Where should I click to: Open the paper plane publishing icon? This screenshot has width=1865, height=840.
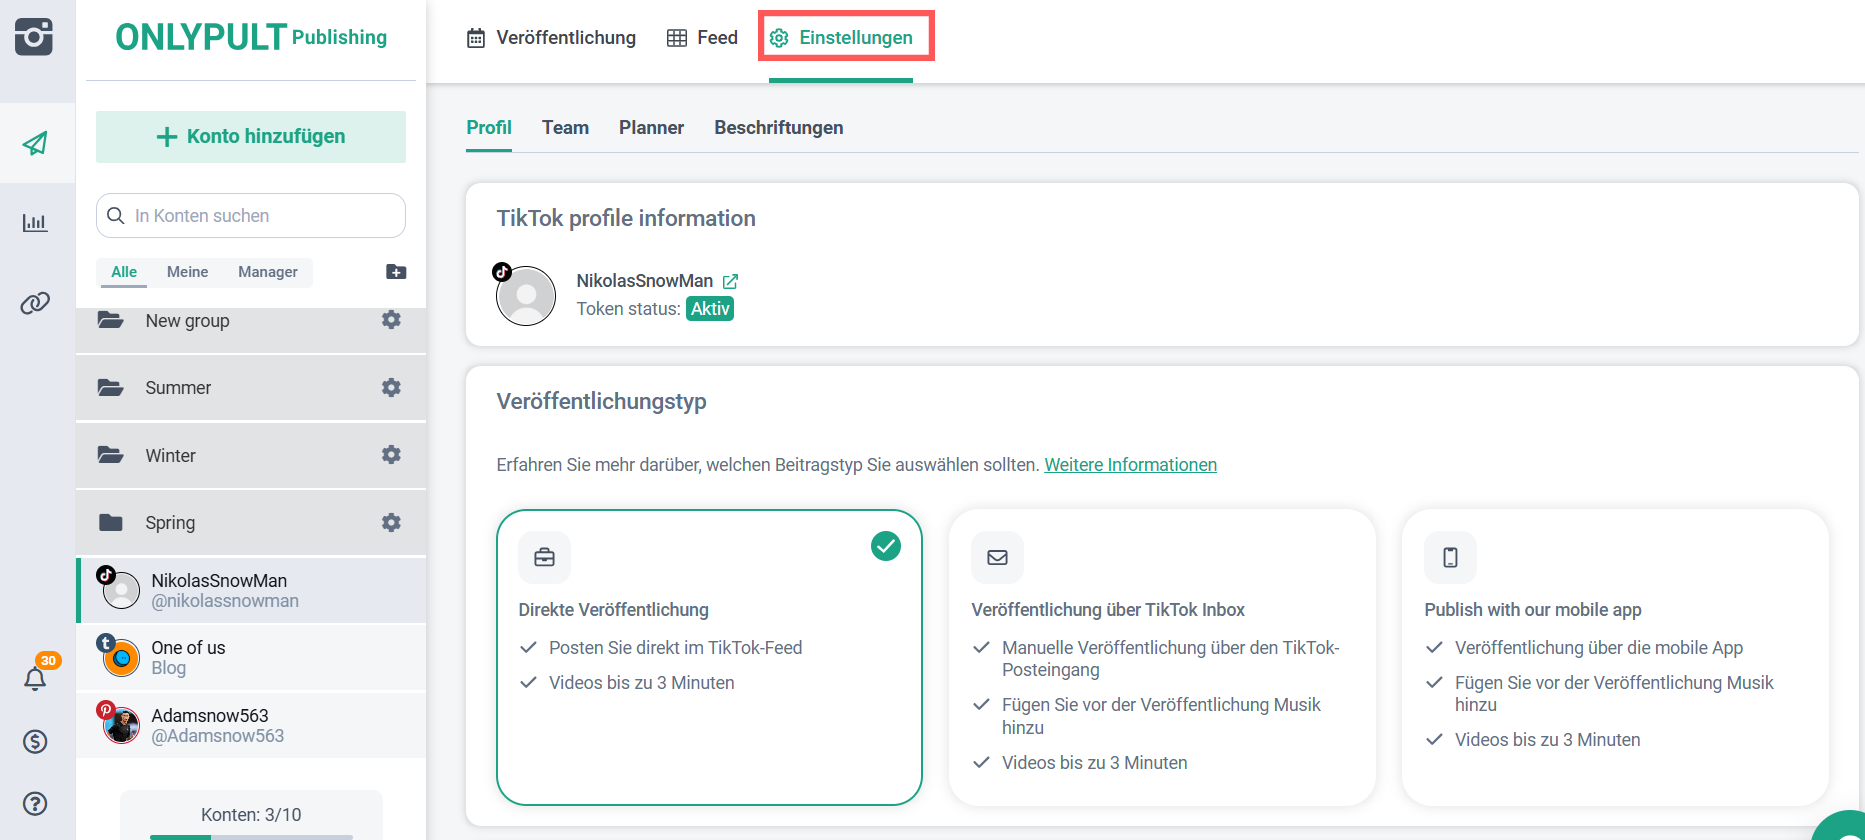(x=36, y=143)
